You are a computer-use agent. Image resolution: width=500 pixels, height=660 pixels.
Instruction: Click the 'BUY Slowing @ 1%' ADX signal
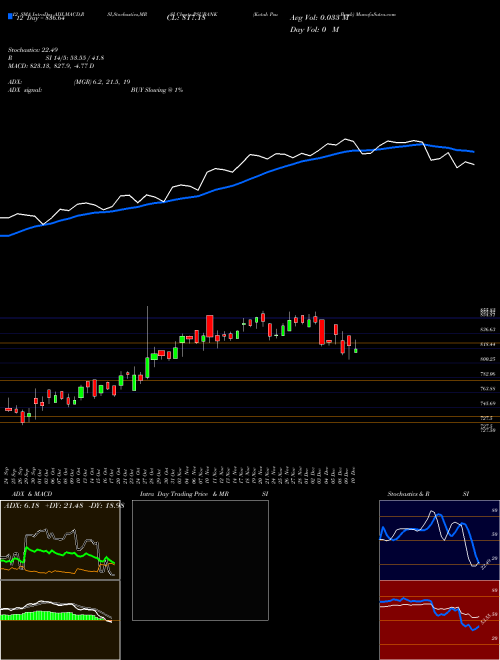pos(157,90)
